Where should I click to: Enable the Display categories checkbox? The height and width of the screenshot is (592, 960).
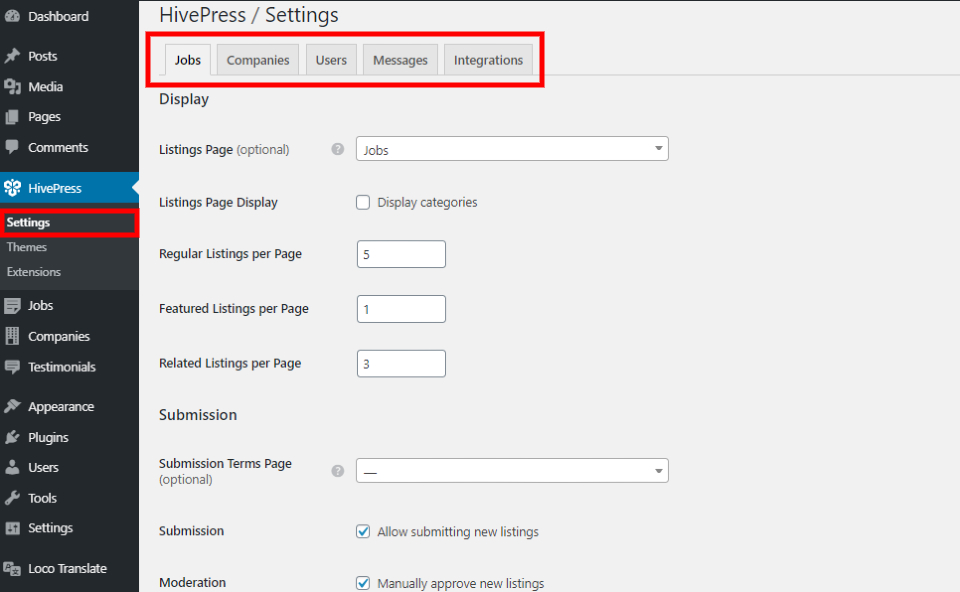point(363,202)
